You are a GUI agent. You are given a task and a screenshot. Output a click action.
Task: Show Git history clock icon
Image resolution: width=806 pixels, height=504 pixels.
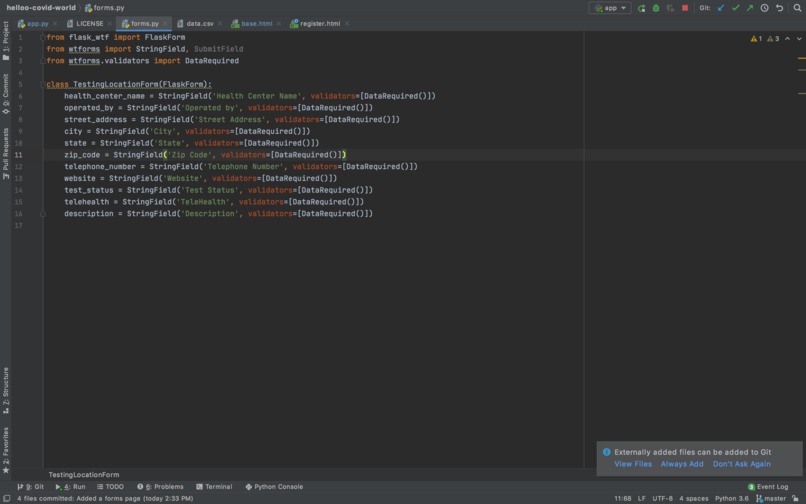tap(764, 8)
